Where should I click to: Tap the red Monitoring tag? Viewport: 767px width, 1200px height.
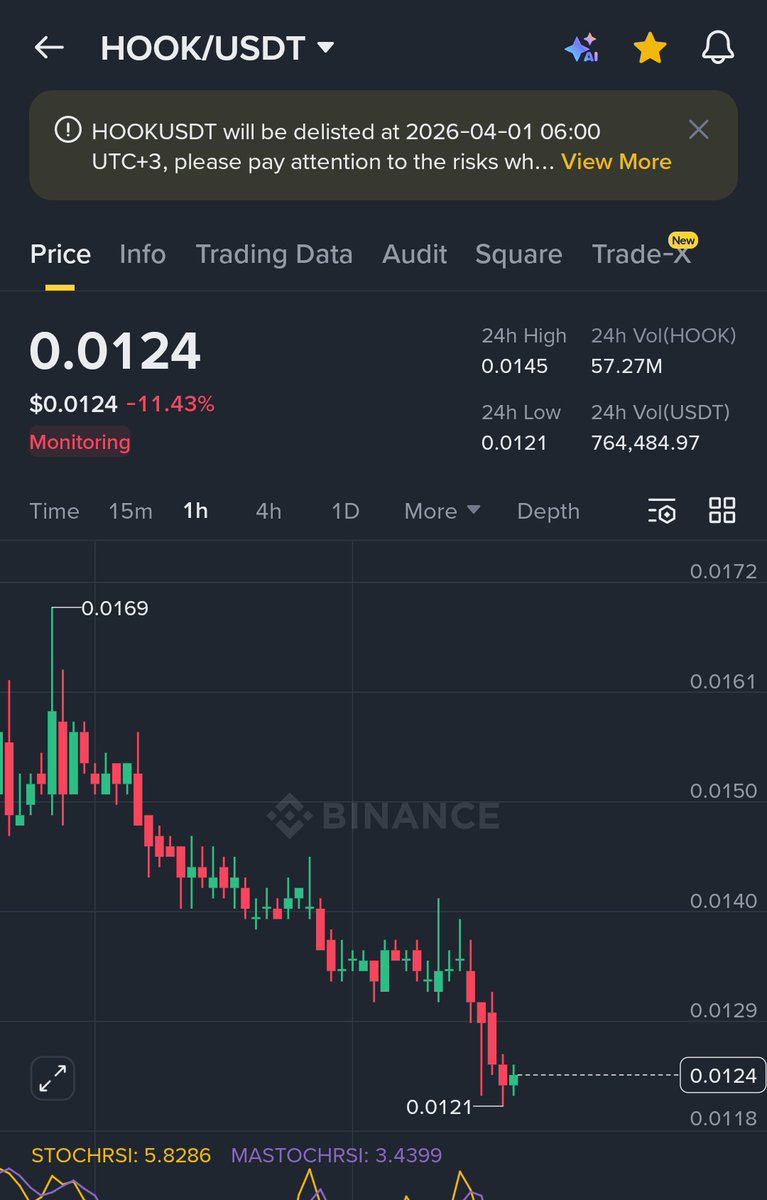click(80, 442)
